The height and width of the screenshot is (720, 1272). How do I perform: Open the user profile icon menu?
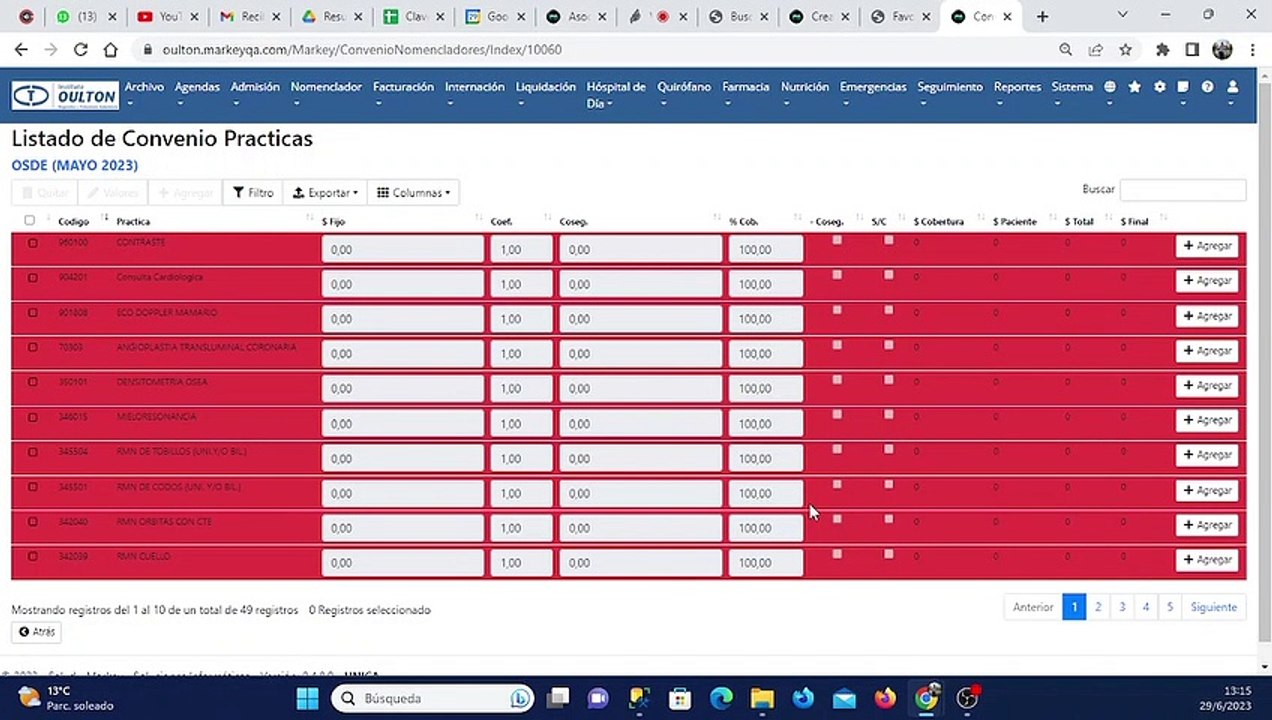coord(1232,87)
